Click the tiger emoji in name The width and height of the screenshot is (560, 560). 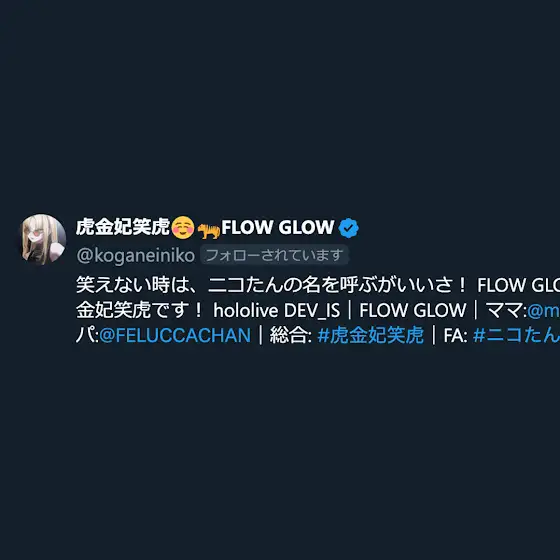coord(209,230)
